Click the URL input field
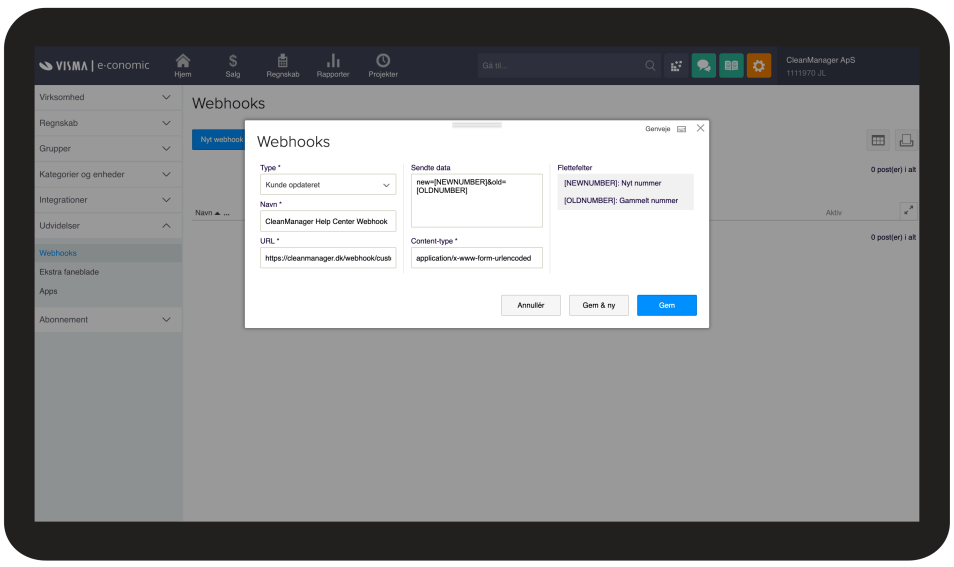The height and width of the screenshot is (567, 954). coord(328,258)
